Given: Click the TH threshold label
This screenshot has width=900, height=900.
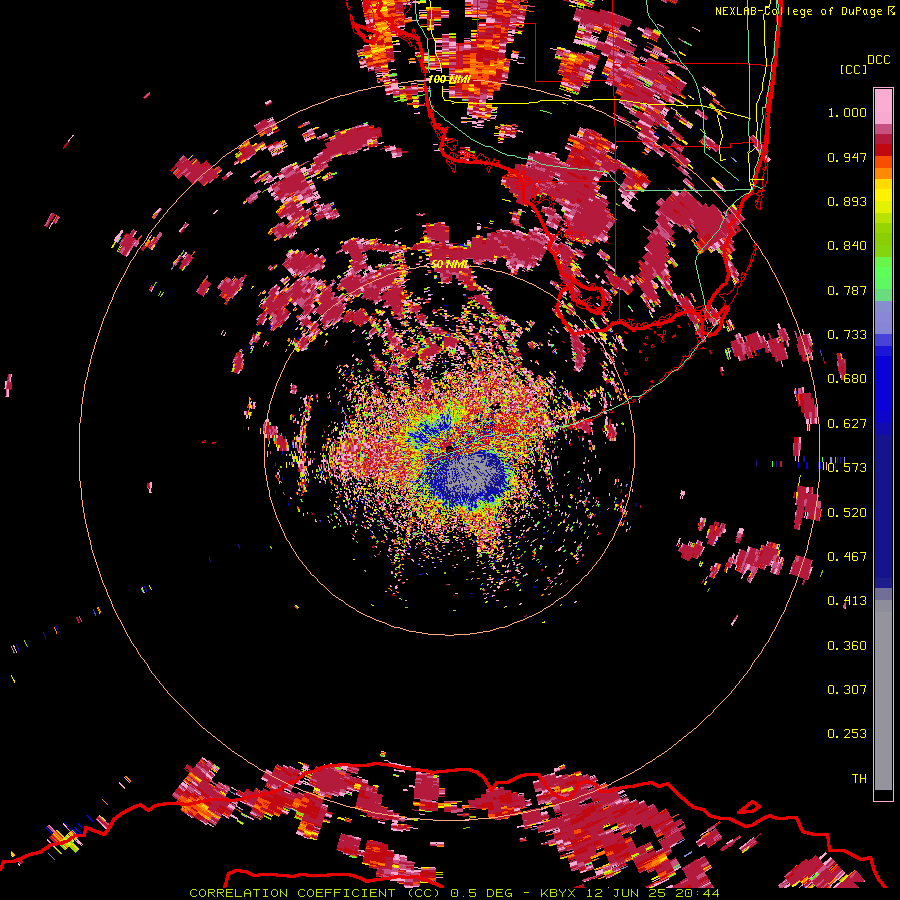Looking at the screenshot, I should click(859, 779).
